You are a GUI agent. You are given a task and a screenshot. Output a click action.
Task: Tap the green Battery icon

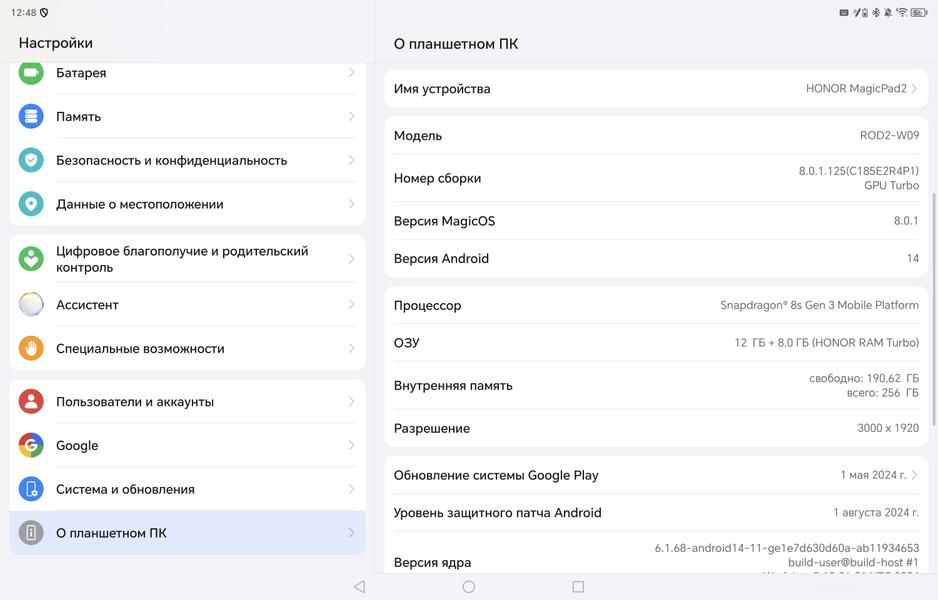coord(31,73)
